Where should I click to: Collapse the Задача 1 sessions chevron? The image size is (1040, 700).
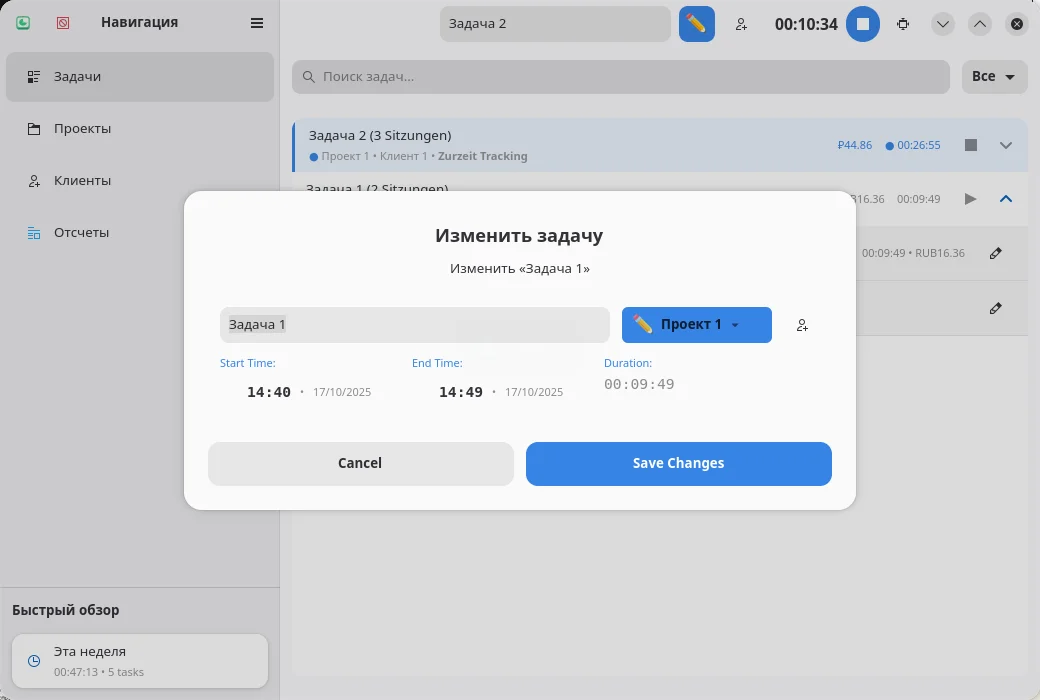(1007, 199)
